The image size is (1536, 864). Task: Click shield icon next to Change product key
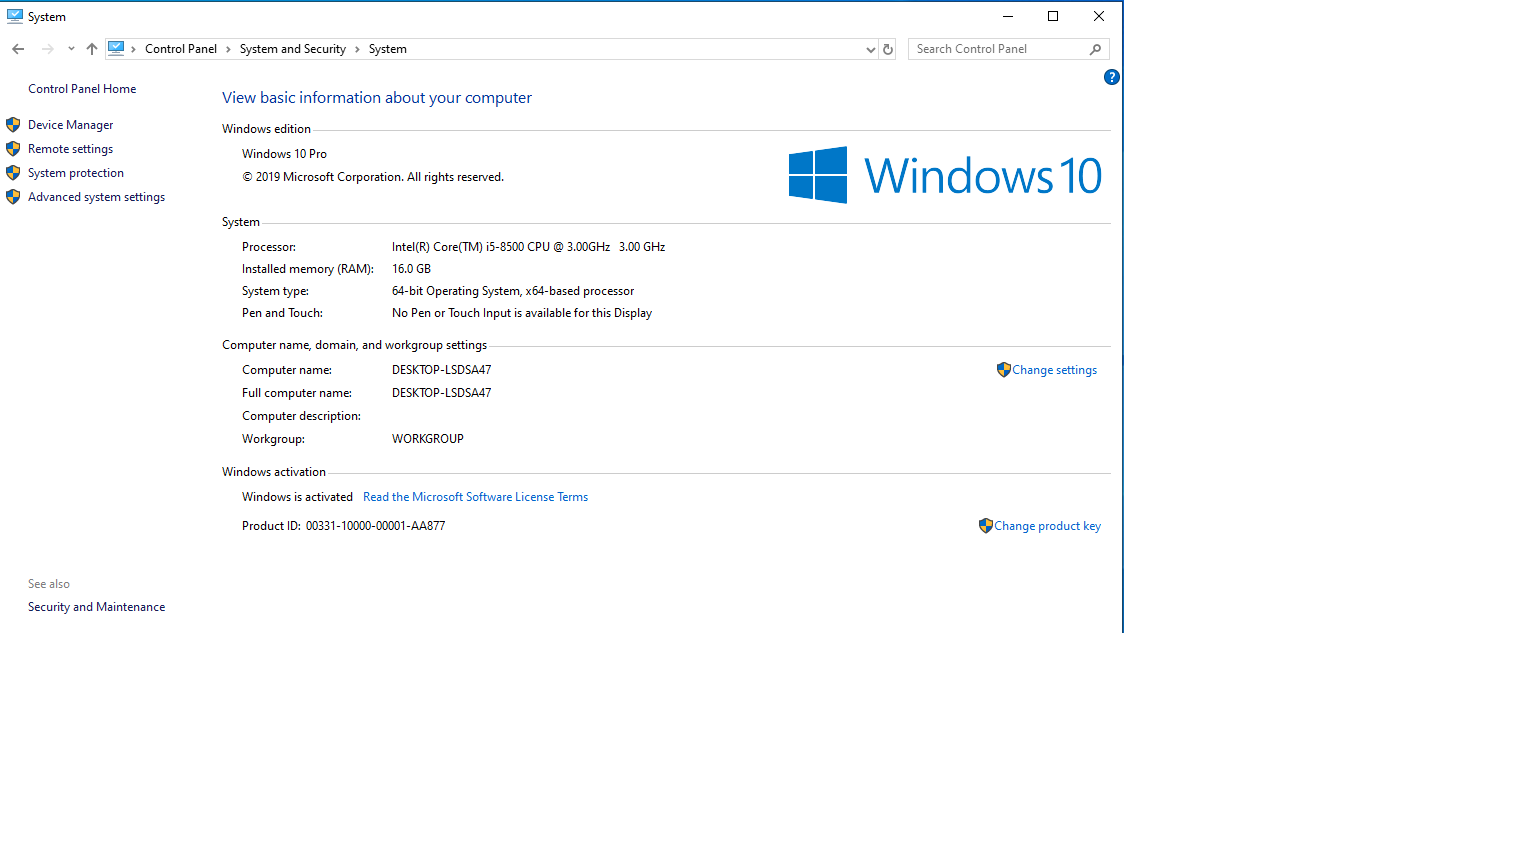tap(986, 526)
